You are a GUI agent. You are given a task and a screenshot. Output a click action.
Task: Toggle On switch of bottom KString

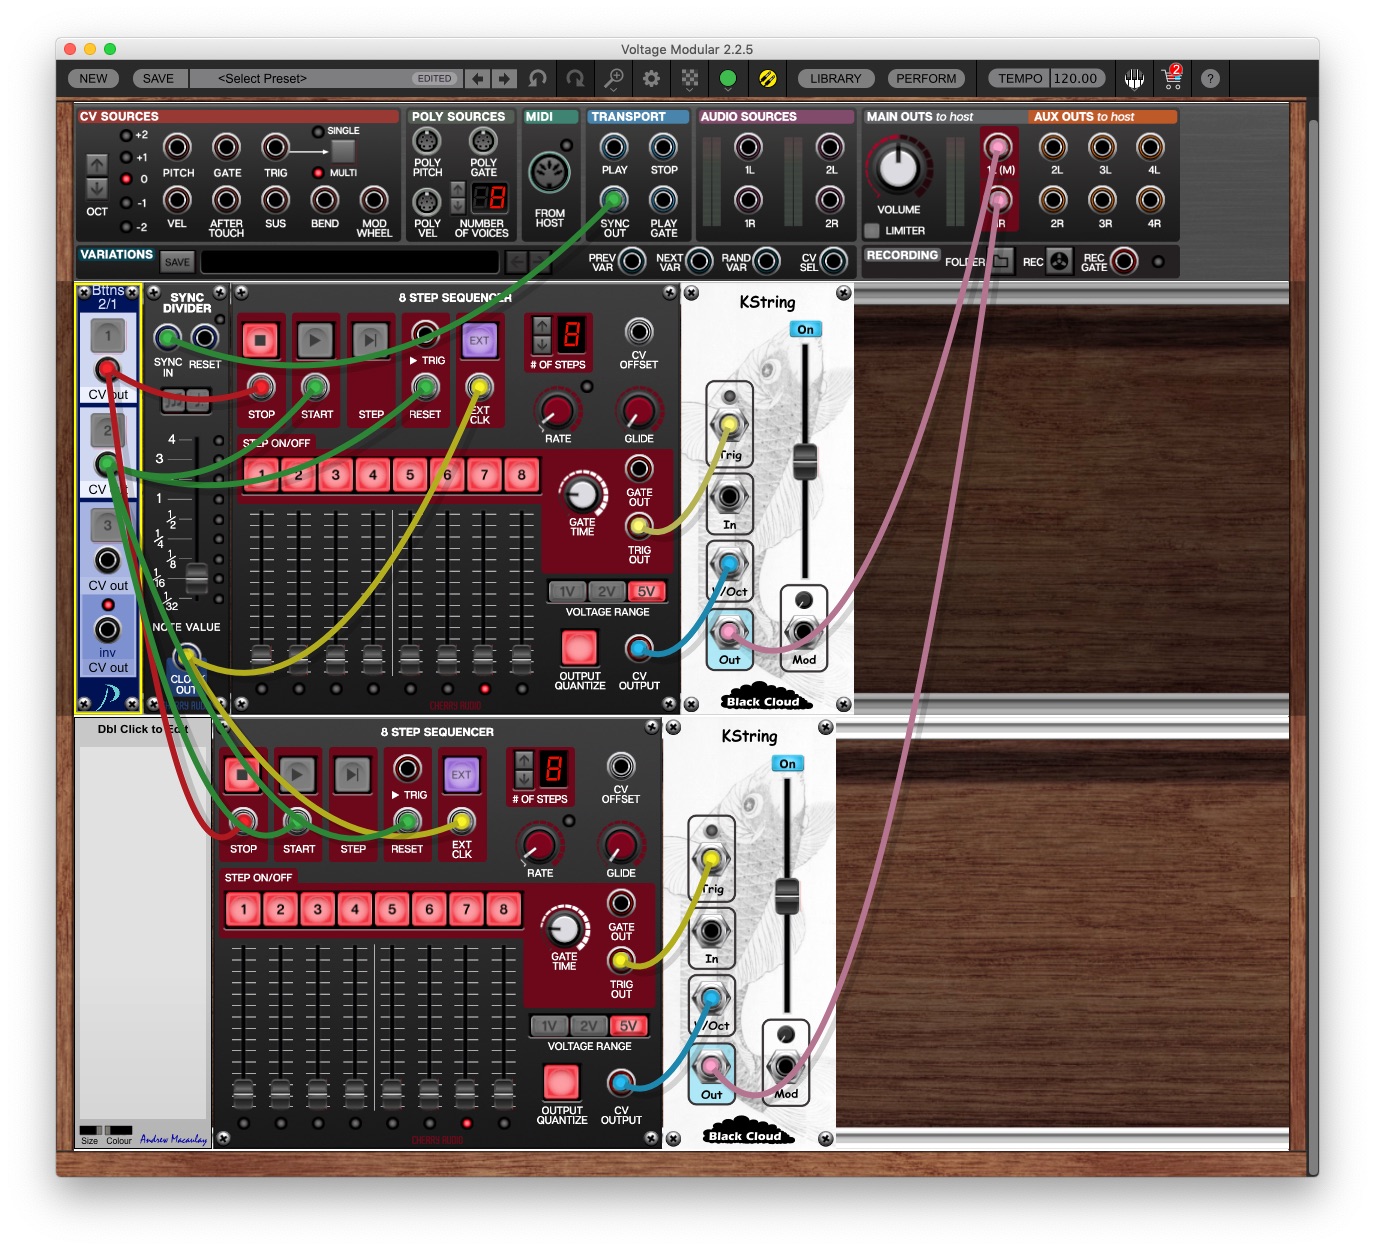tap(787, 764)
